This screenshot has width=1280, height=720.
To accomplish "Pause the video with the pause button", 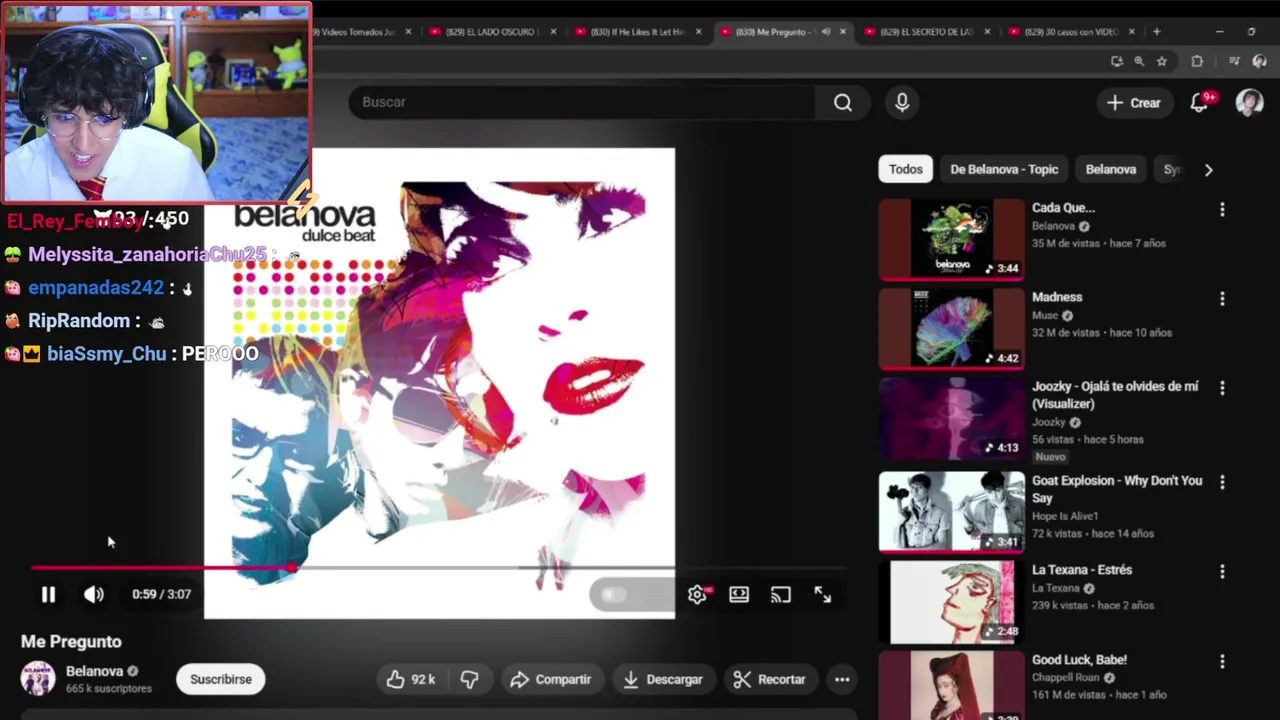I will coord(48,594).
